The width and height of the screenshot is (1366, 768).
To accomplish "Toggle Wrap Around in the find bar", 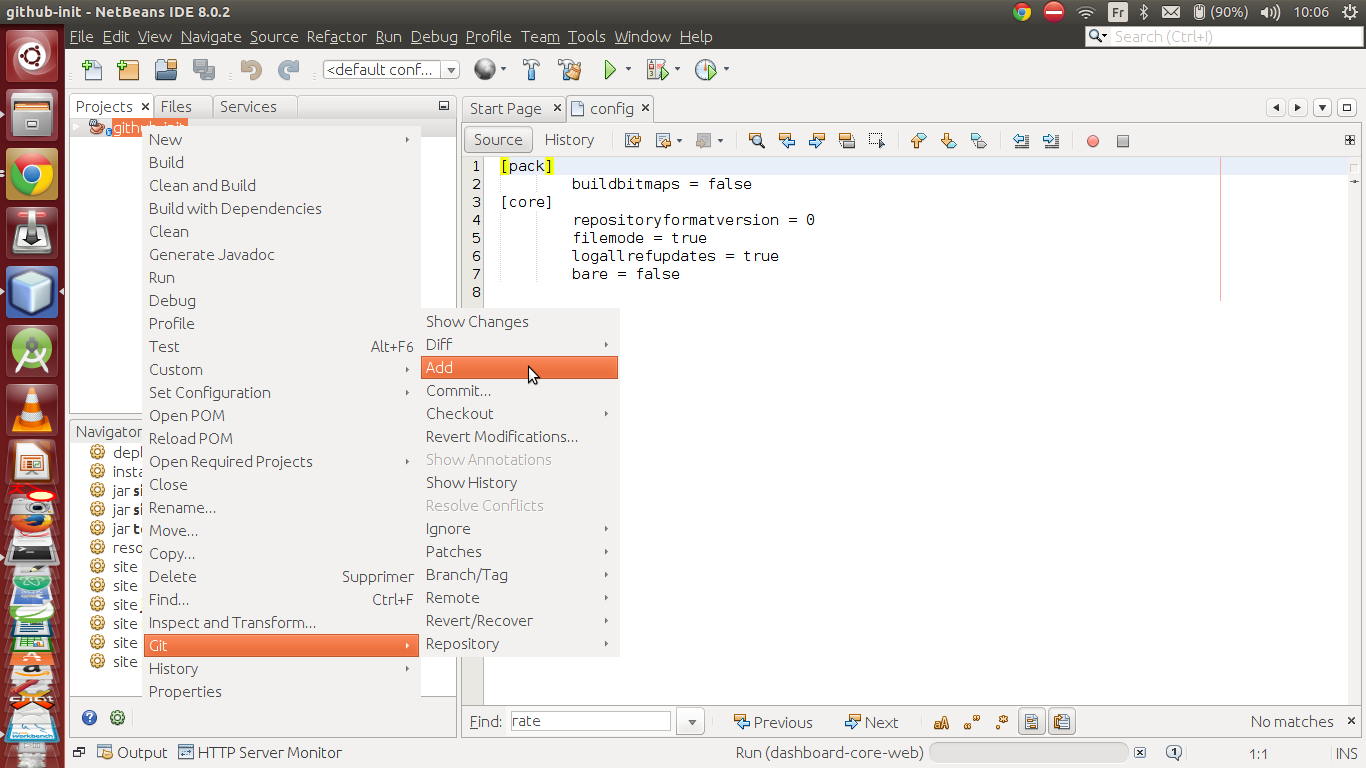I will point(1061,722).
